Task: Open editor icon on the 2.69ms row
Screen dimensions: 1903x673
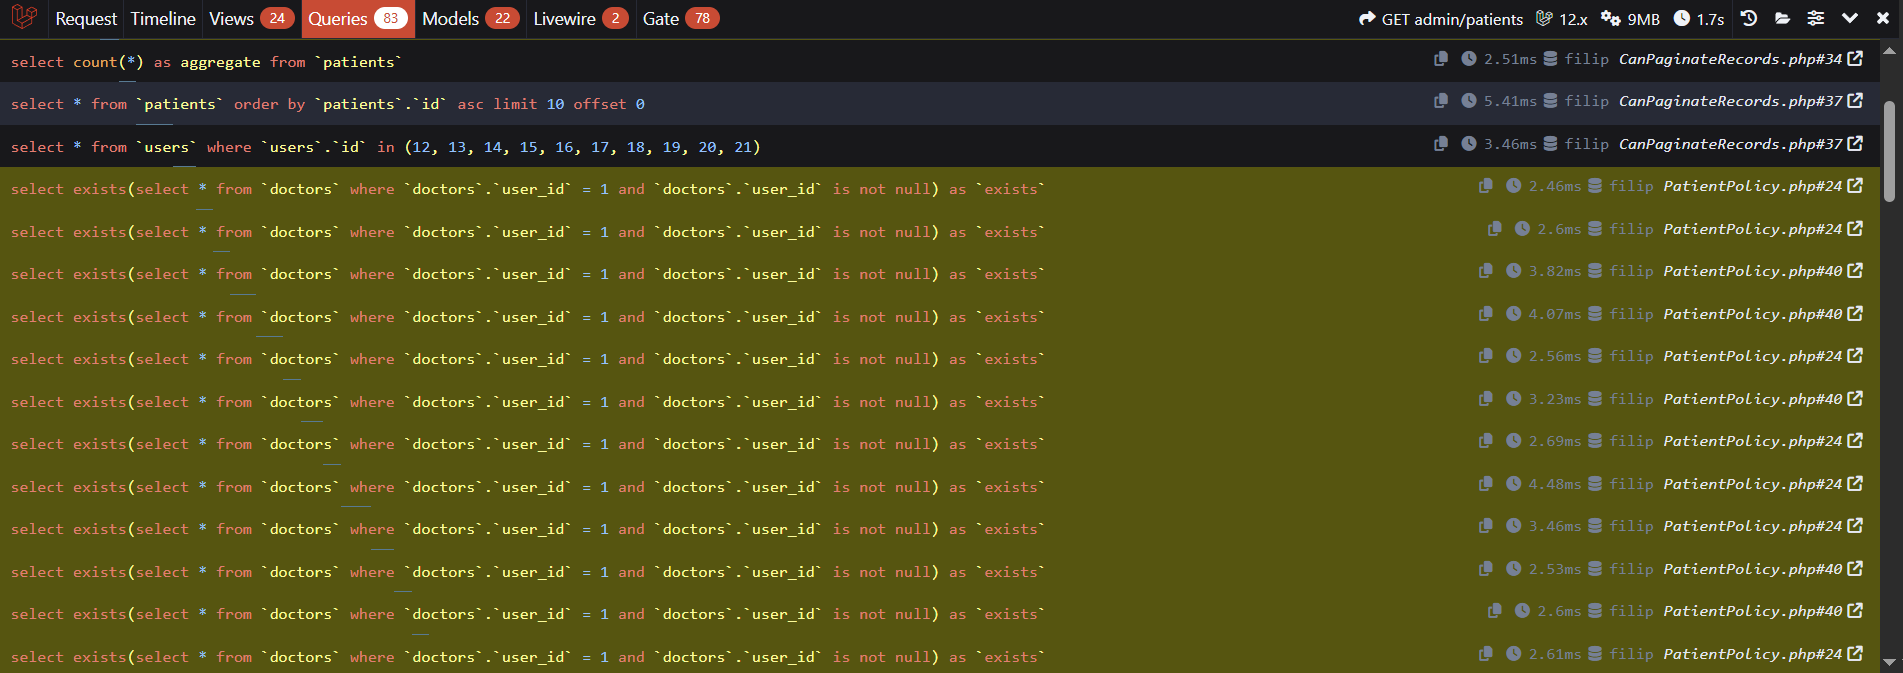Action: 1856,441
